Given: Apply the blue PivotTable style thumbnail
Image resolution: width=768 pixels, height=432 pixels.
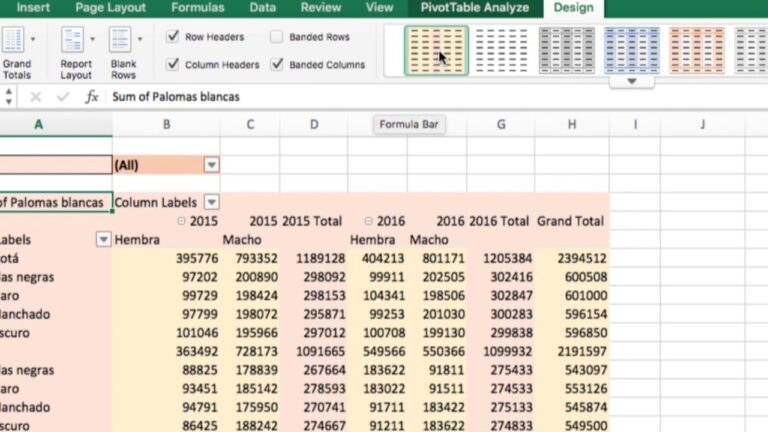Looking at the screenshot, I should point(631,50).
